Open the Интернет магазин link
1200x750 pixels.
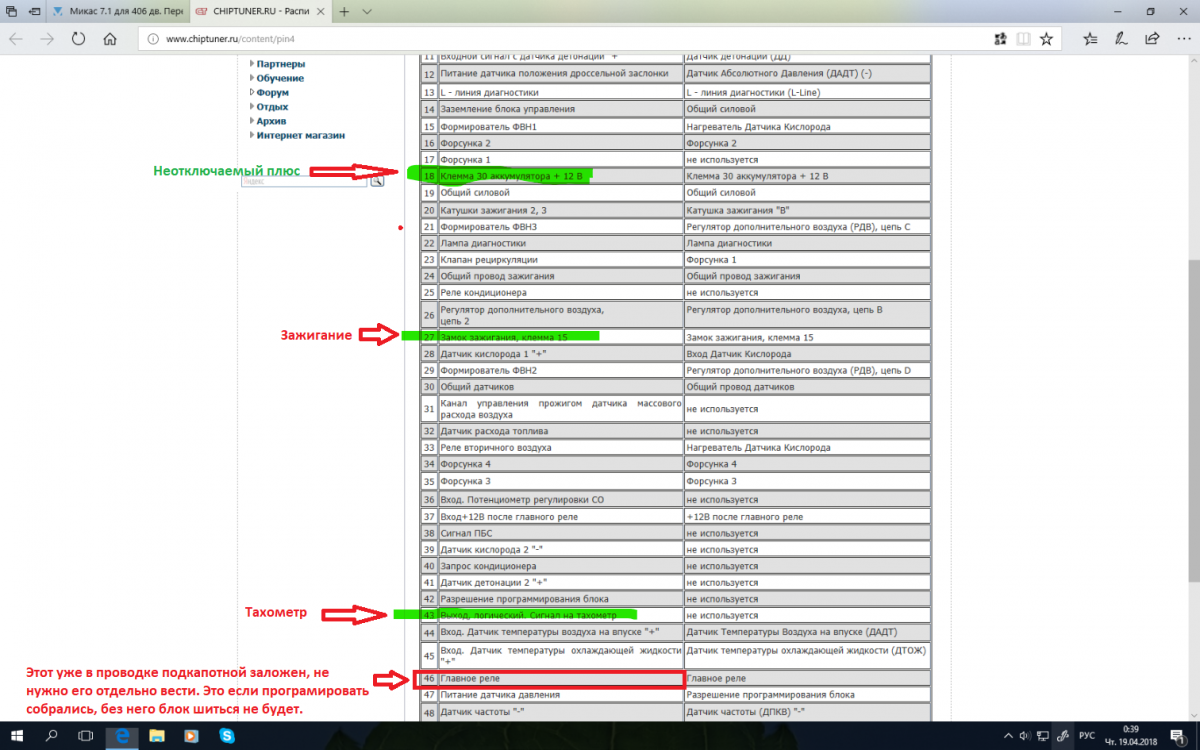tap(300, 135)
